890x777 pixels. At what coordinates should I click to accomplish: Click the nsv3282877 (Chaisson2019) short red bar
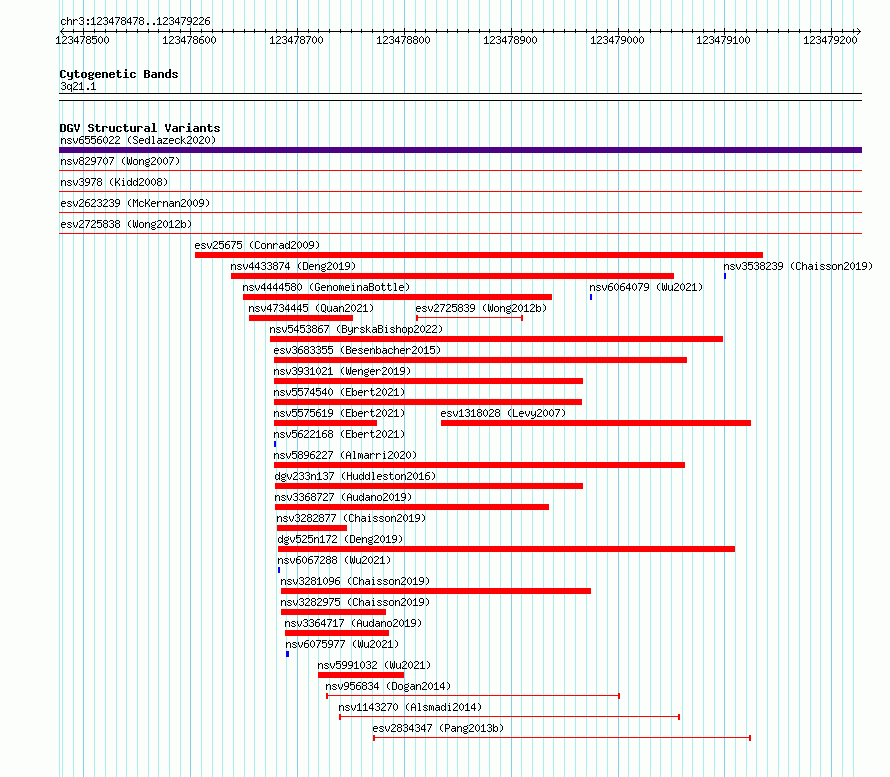(312, 528)
